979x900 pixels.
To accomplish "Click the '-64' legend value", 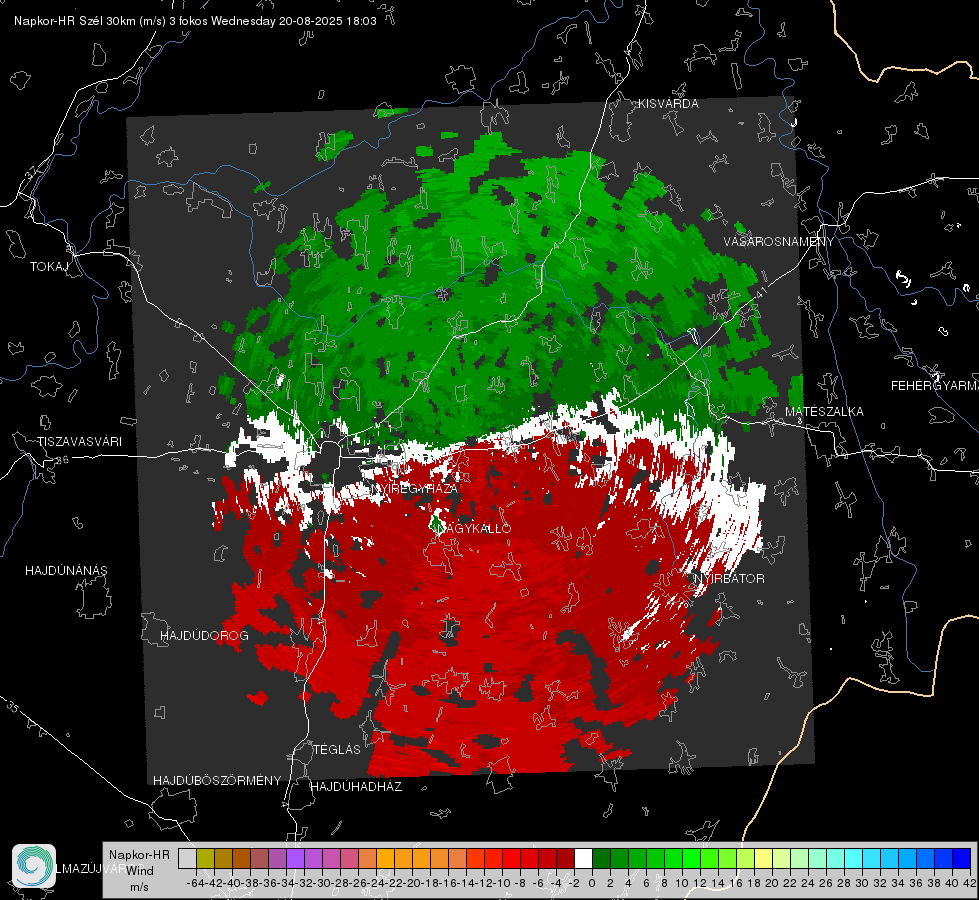I will pyautogui.click(x=196, y=883).
